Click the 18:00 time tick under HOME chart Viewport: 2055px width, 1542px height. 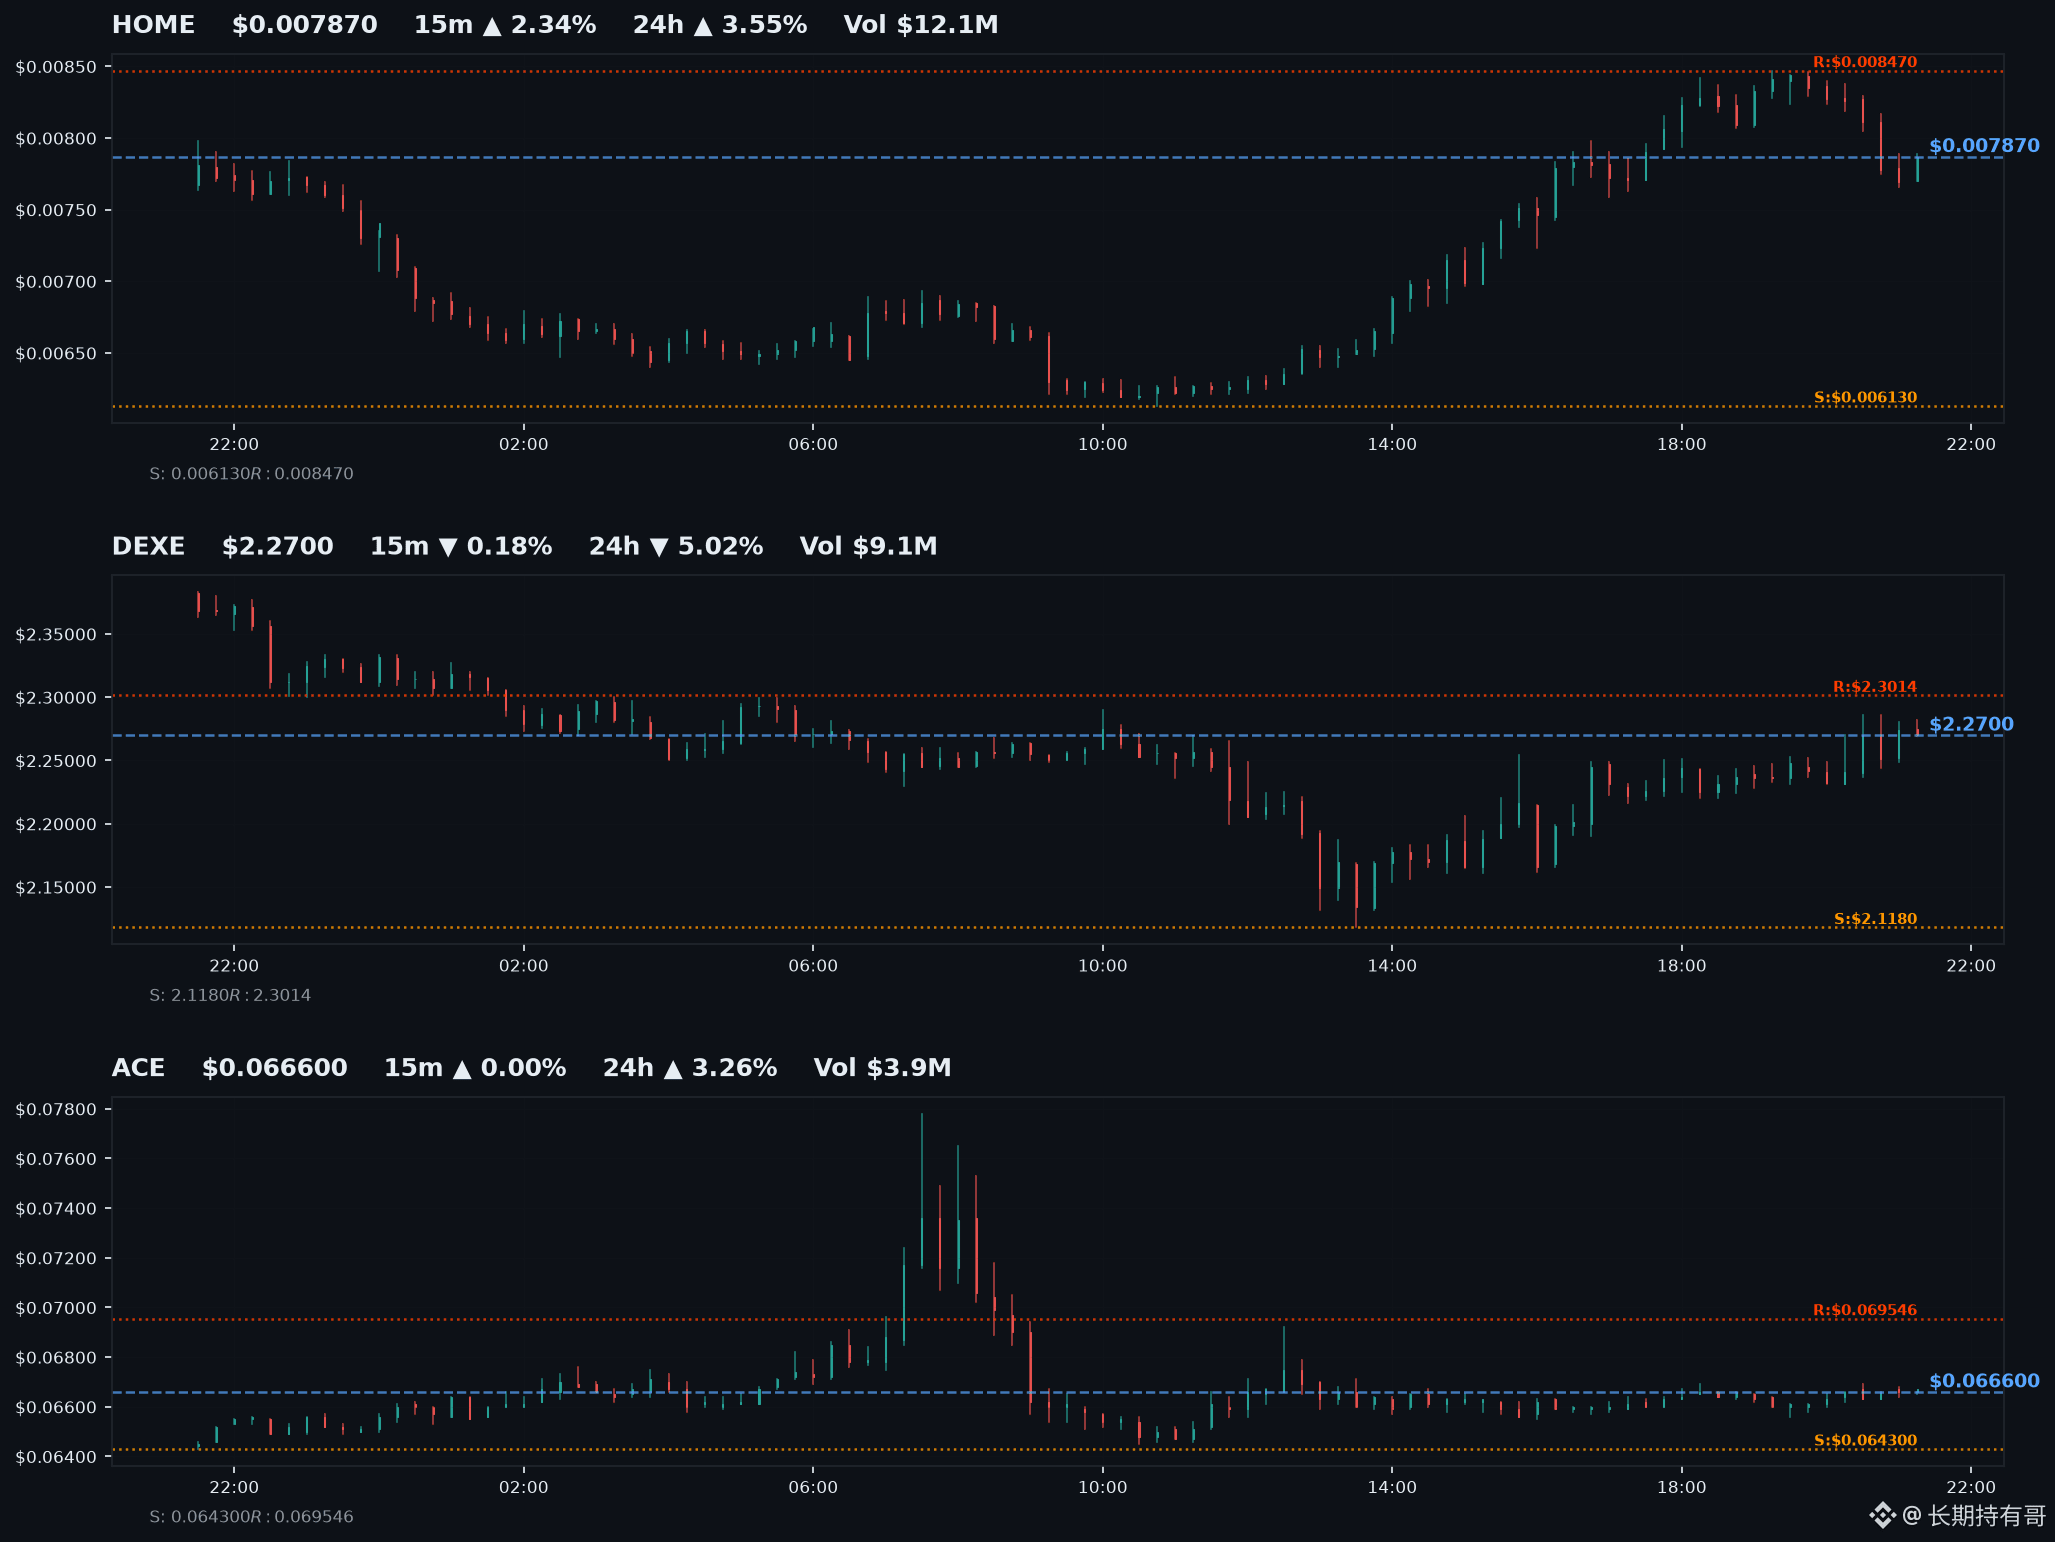tap(1682, 445)
